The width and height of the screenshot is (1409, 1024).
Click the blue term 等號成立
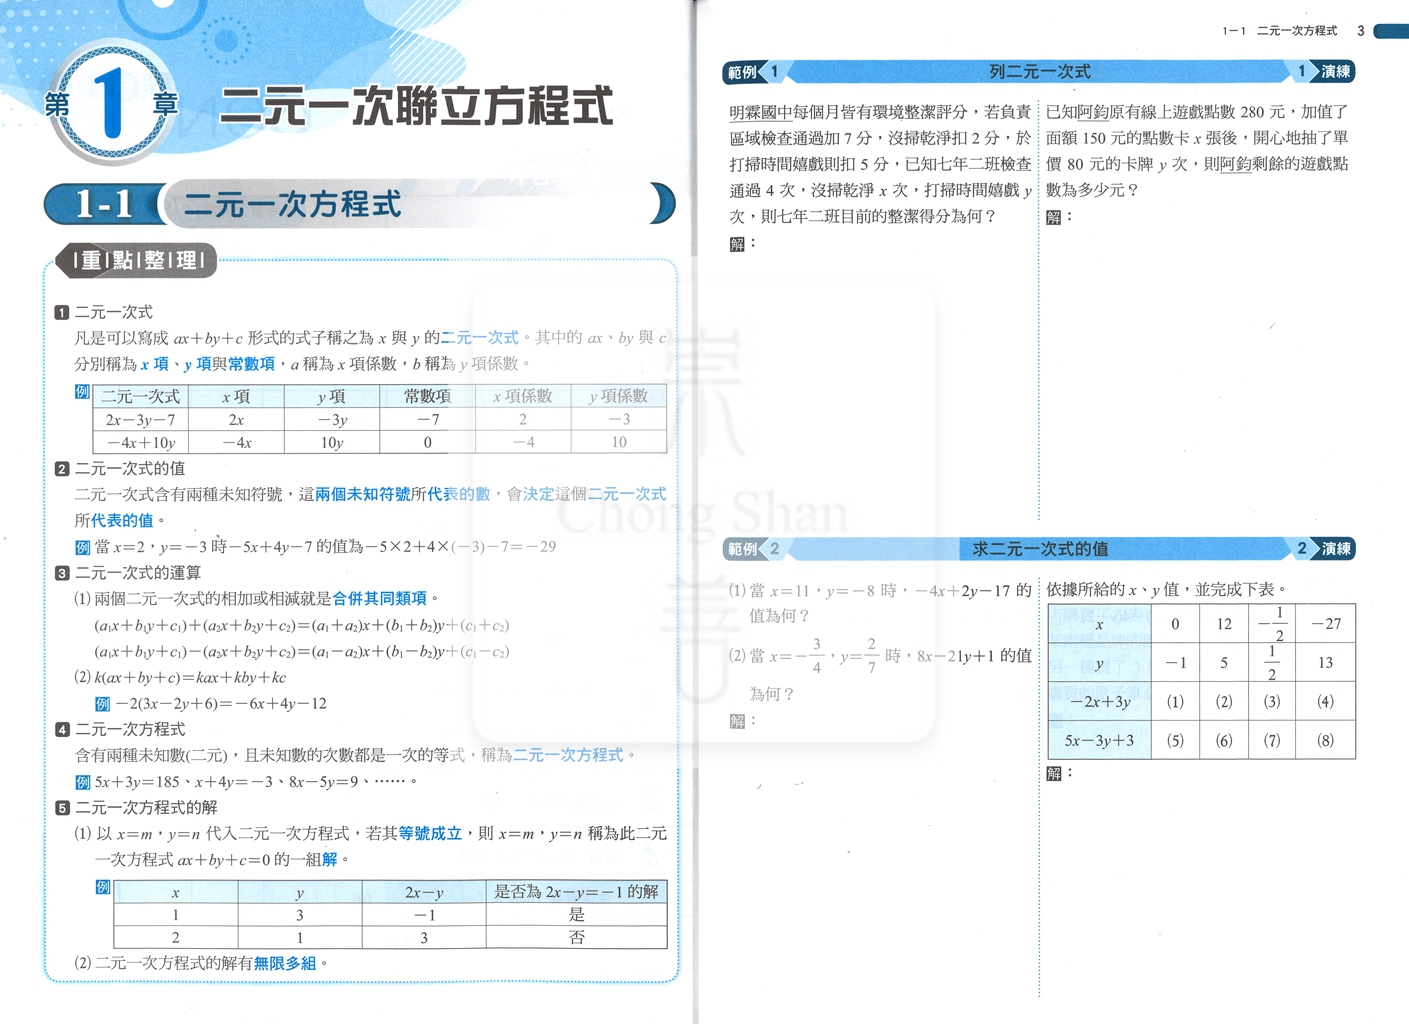pos(430,833)
